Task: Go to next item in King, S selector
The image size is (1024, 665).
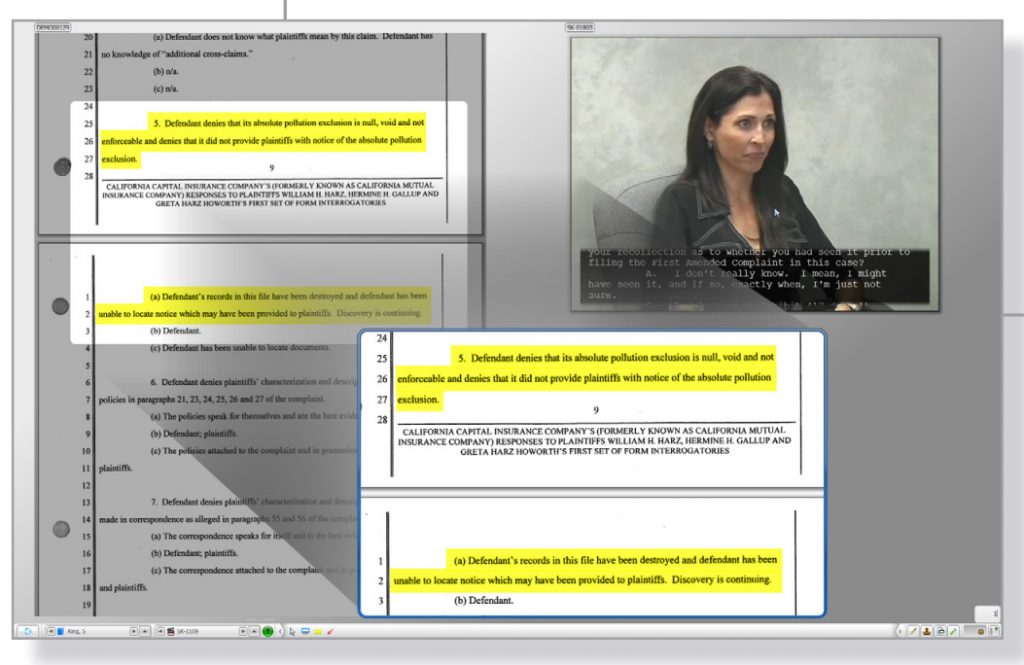Action: (x=134, y=631)
